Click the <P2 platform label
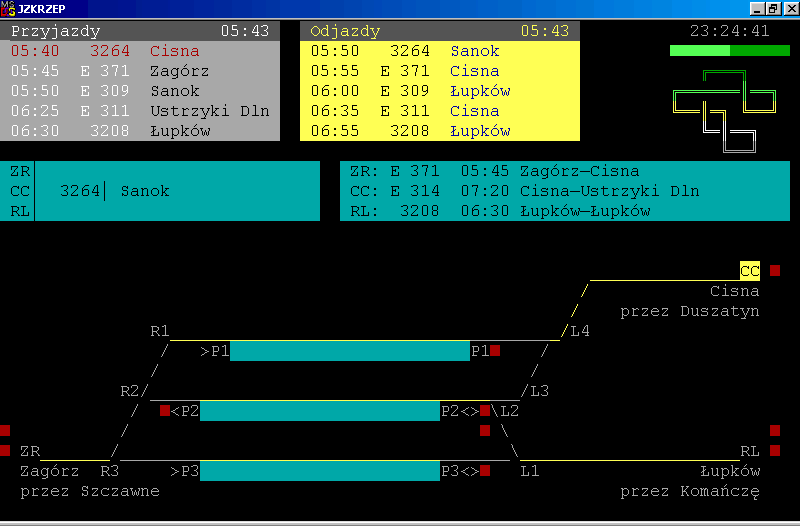The height and width of the screenshot is (526, 800). (185, 411)
